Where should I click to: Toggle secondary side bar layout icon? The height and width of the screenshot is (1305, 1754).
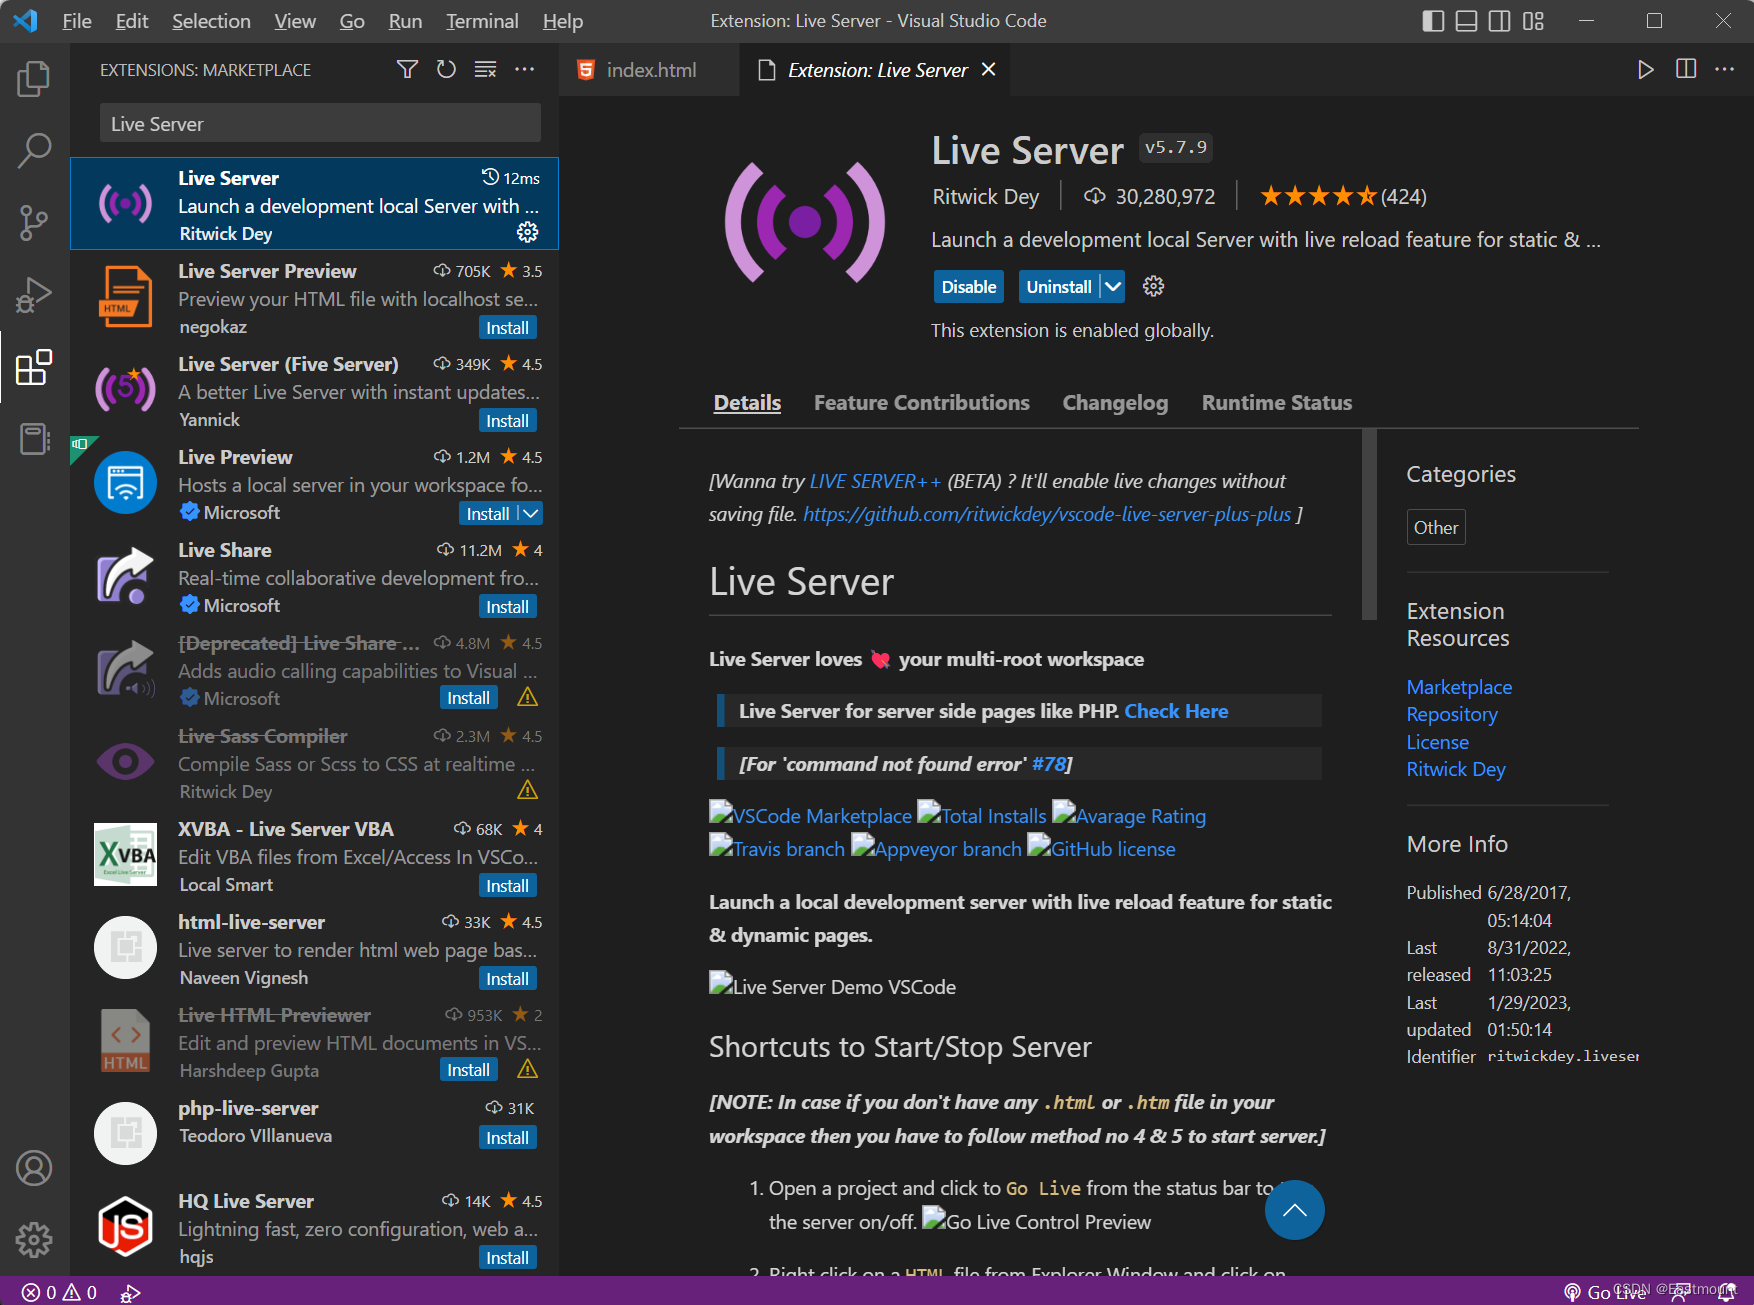coord(1499,21)
